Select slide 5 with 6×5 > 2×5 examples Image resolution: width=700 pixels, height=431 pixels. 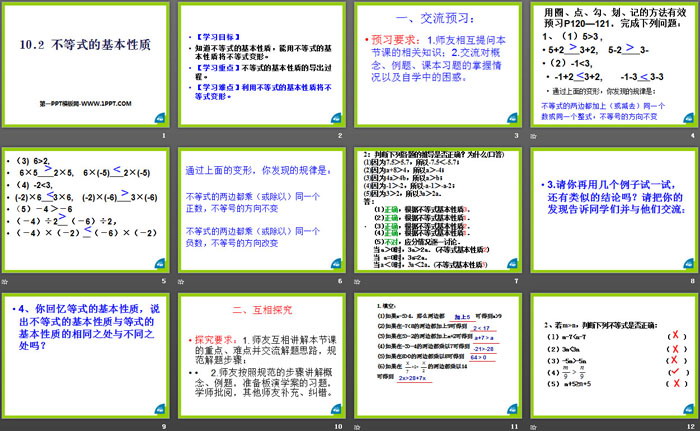85,210
